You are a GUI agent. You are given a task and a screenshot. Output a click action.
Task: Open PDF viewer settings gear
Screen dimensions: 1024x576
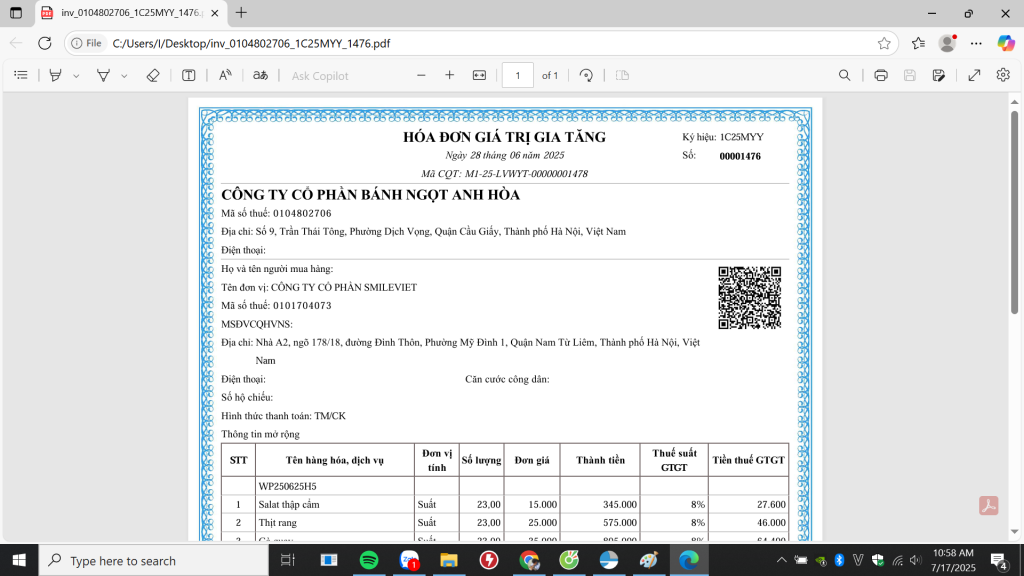tap(1003, 75)
